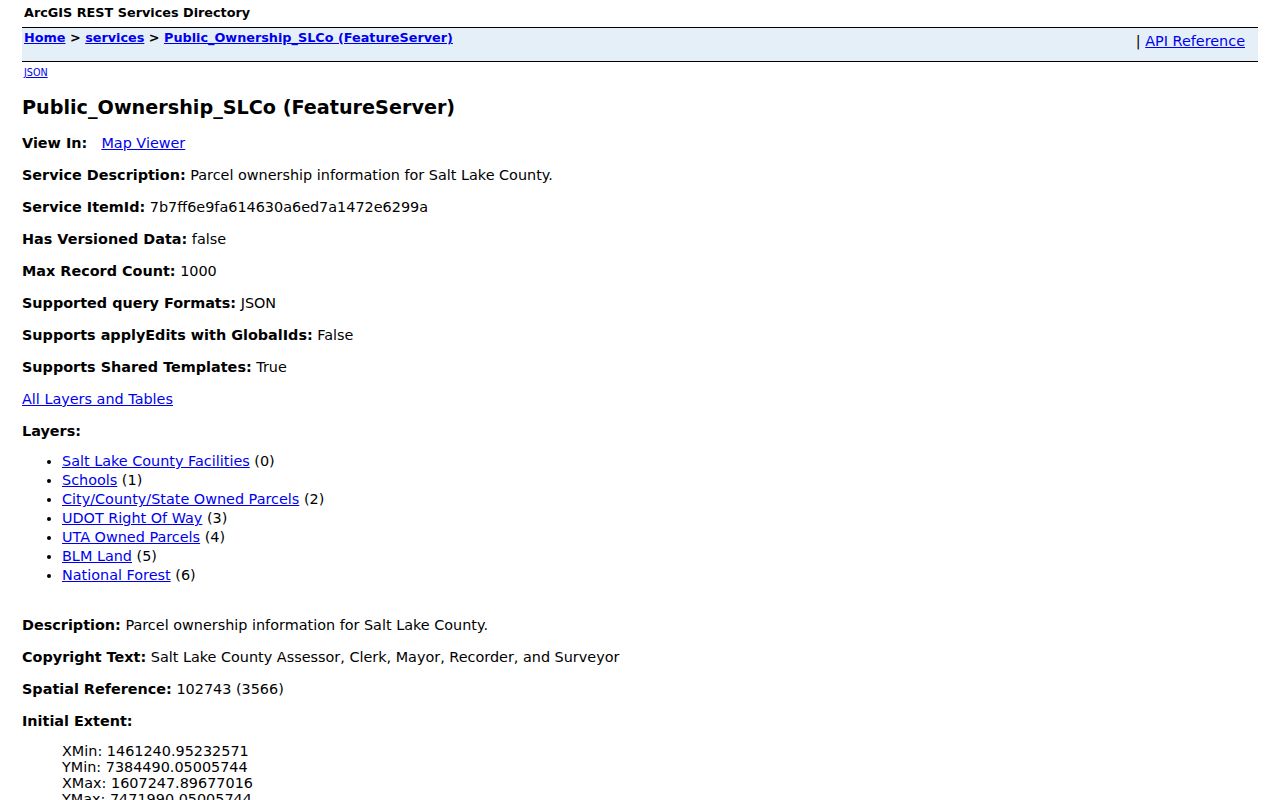Click the Supported query Formats value JSON
The height and width of the screenshot is (800, 1280).
tap(258, 303)
